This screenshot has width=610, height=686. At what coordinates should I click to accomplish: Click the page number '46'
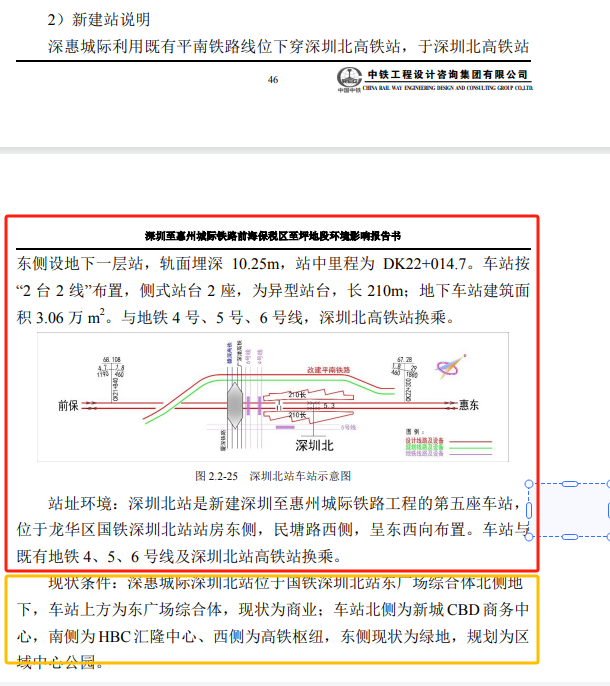pyautogui.click(x=273, y=80)
